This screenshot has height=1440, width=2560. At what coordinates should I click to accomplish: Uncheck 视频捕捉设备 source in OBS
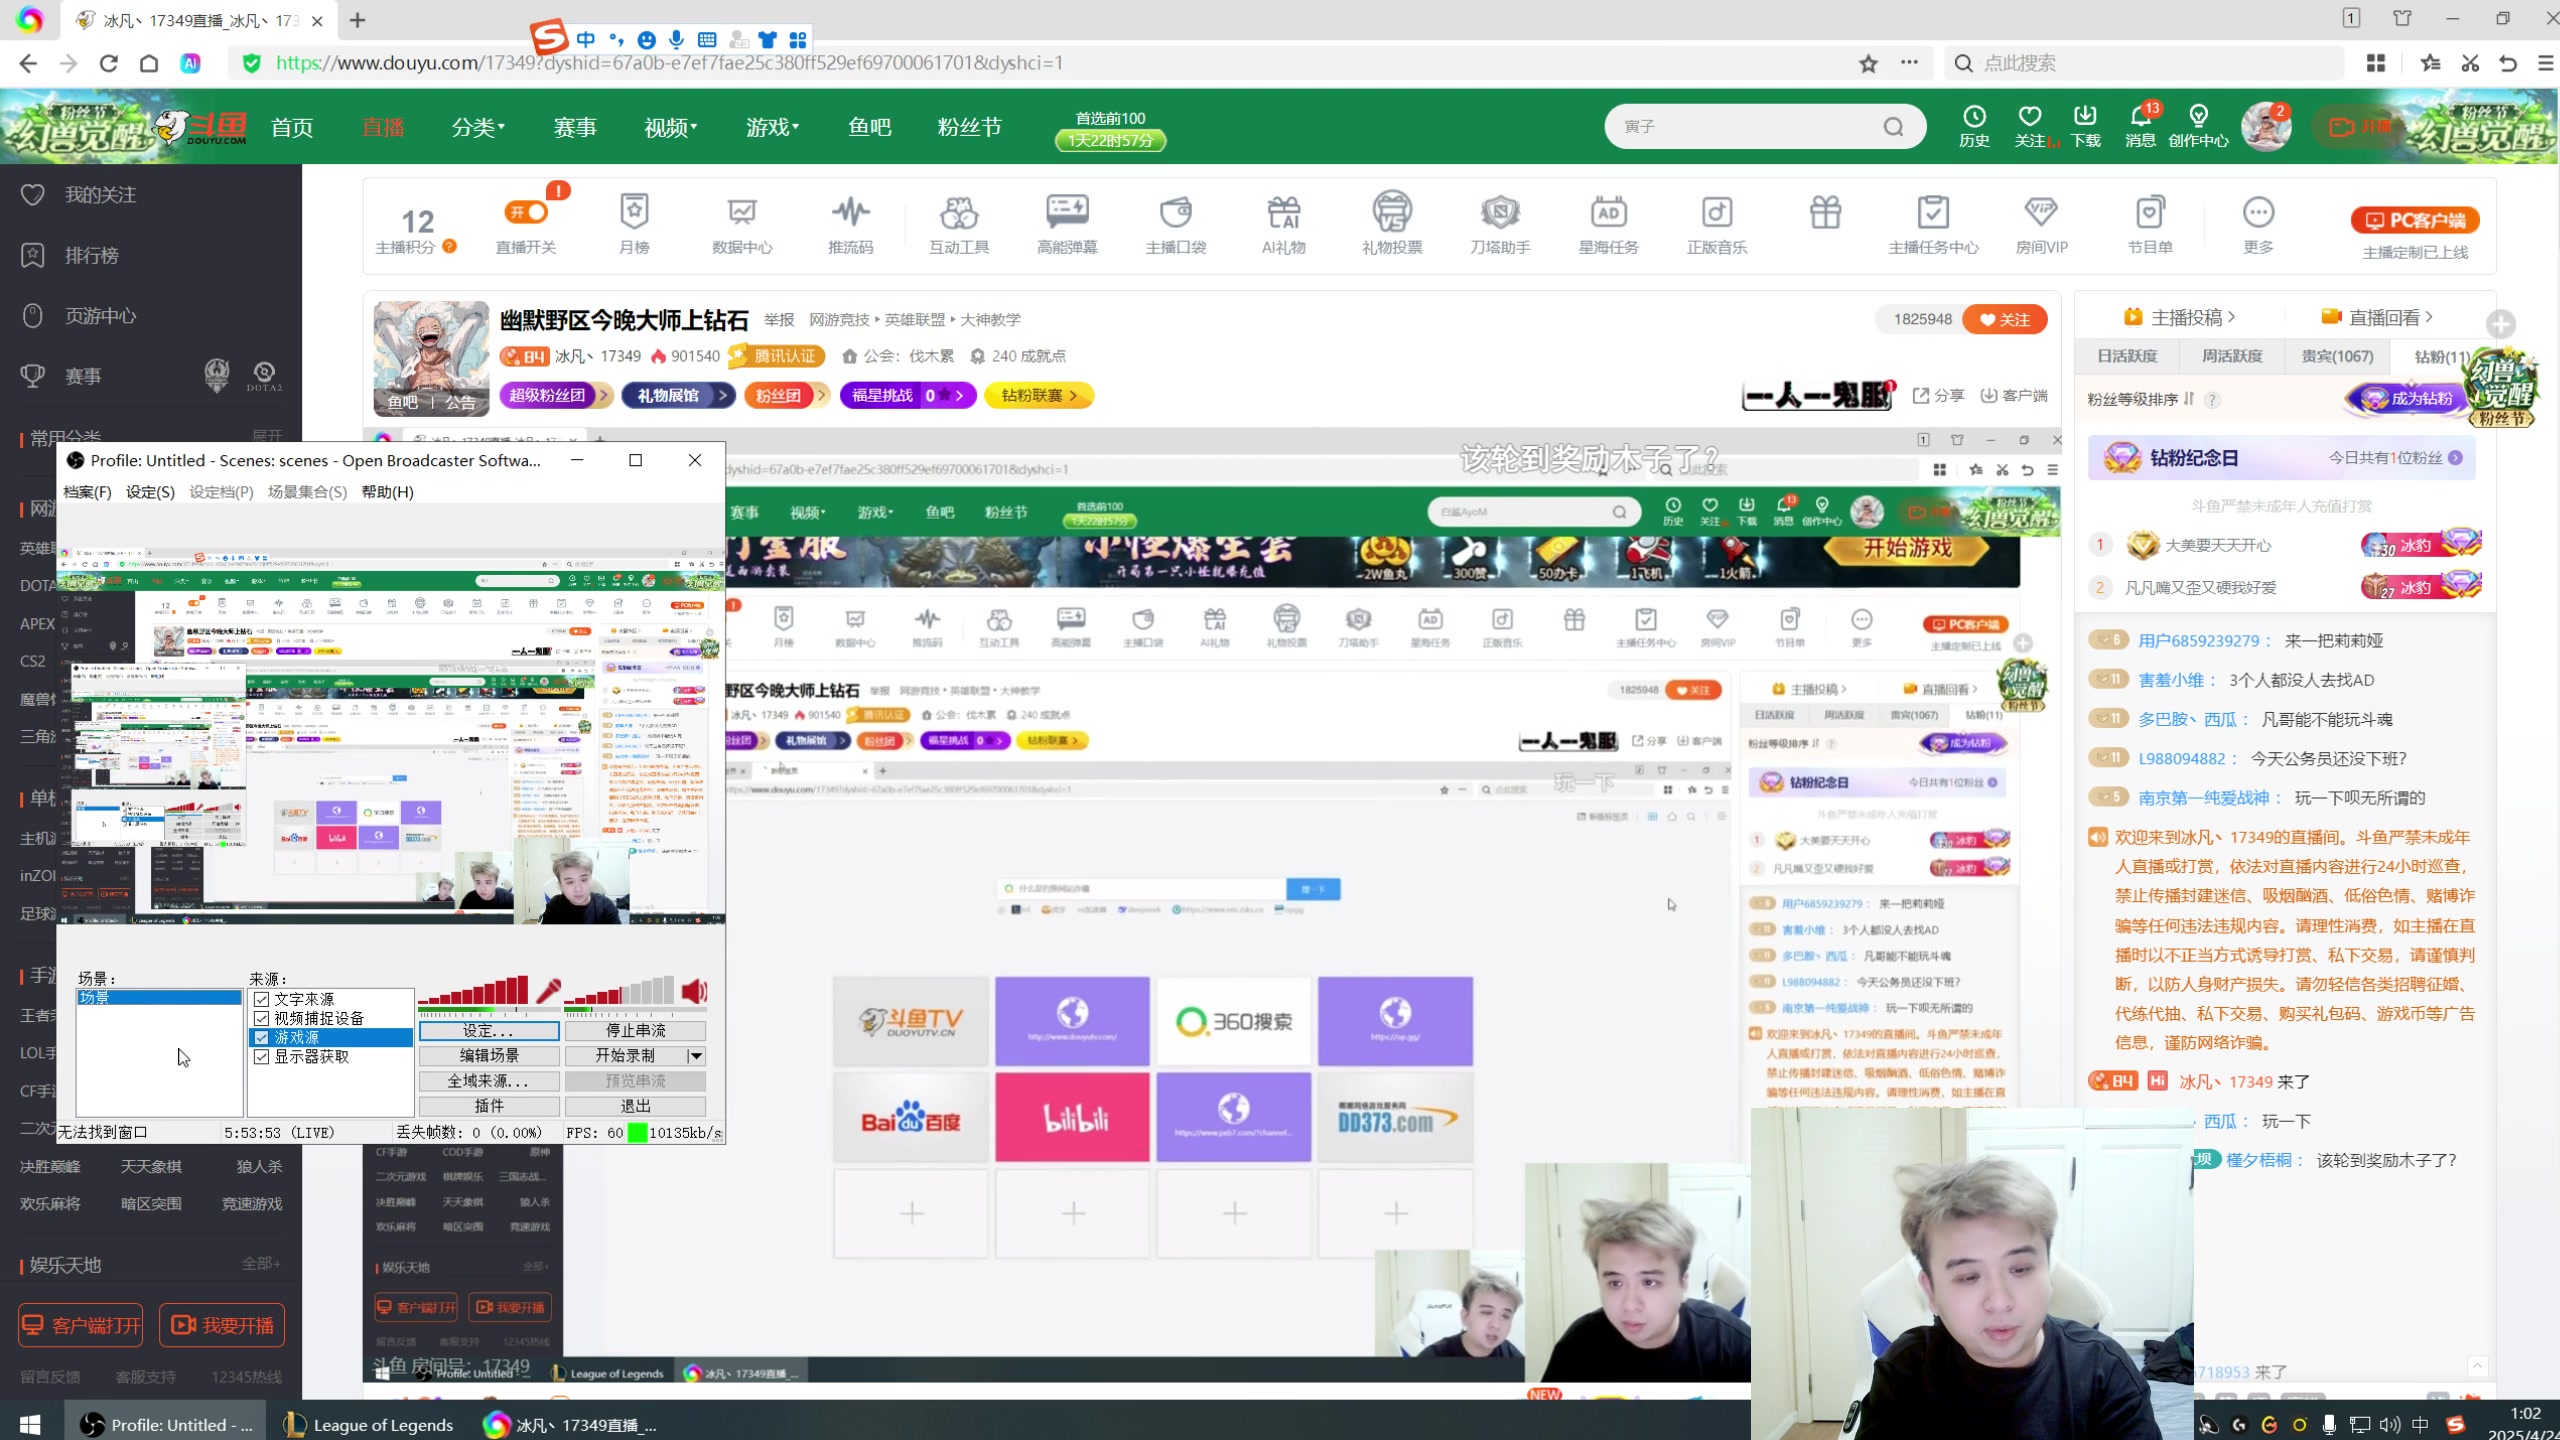pos(261,1018)
